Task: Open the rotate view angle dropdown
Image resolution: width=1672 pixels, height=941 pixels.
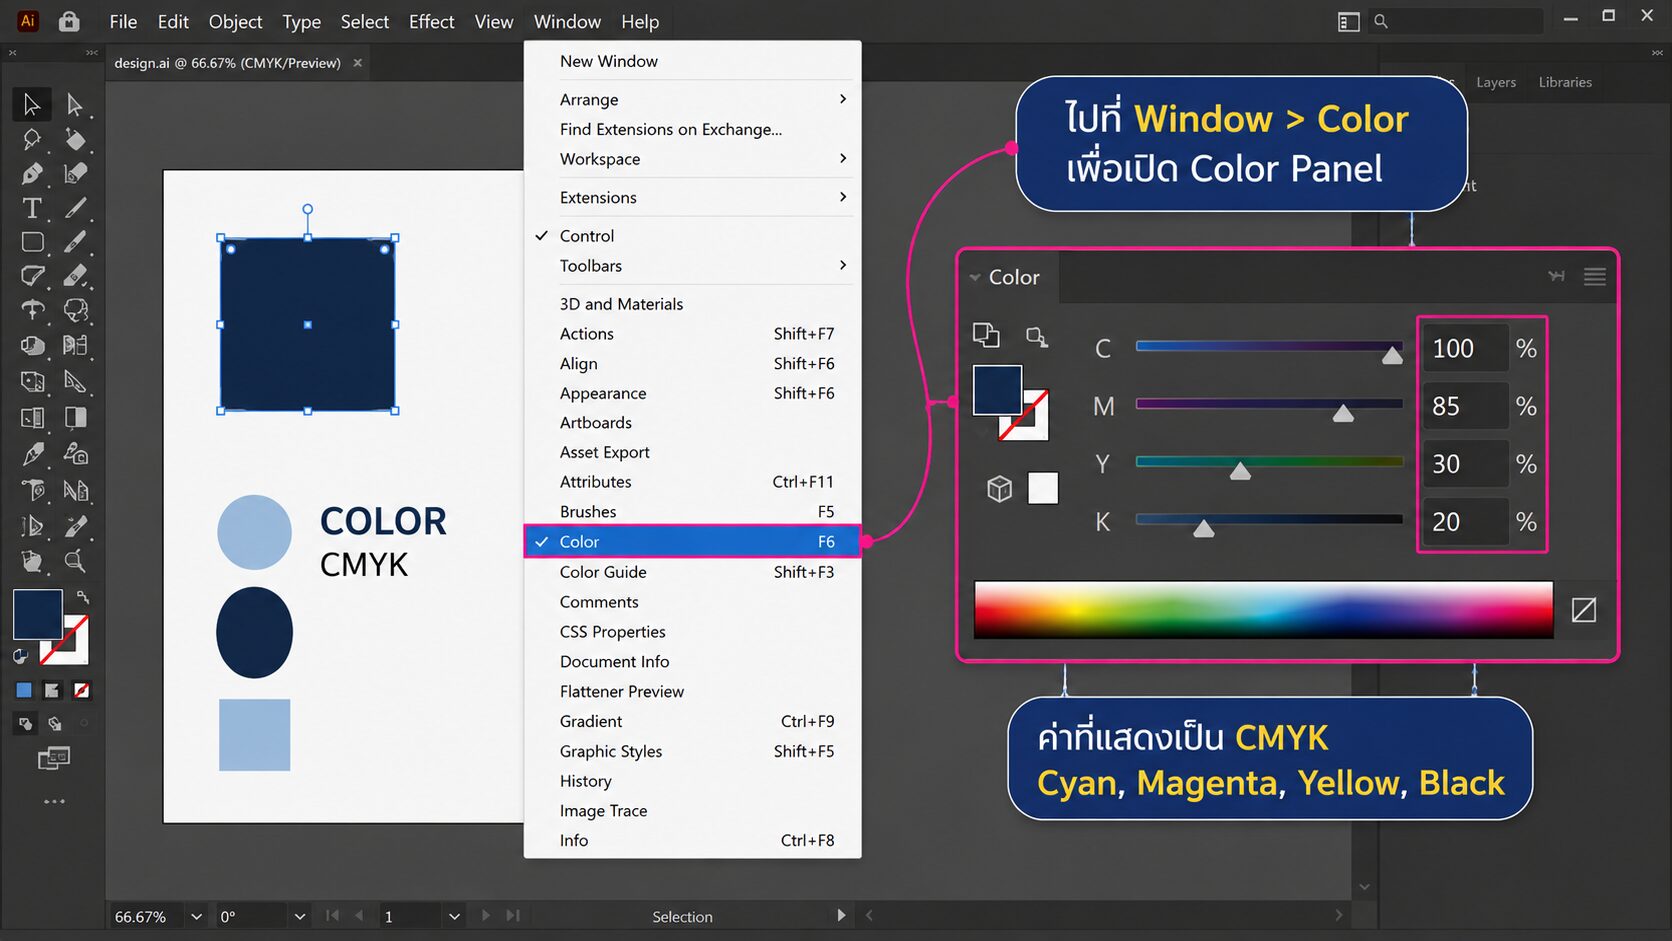Action: tap(299, 916)
